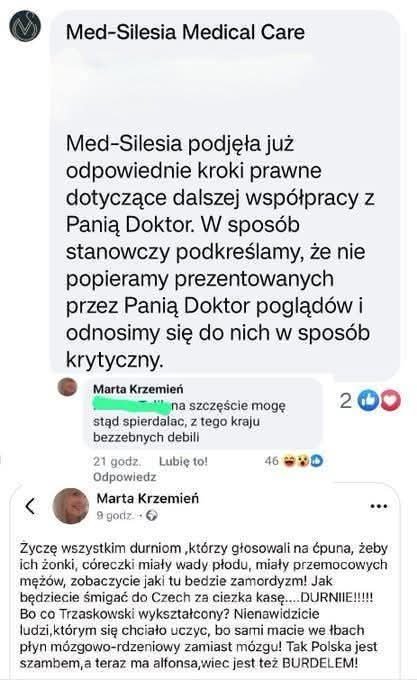Image resolution: width=417 pixels, height=680 pixels.
Task: Open reactions count showing 2
Action: point(345,401)
